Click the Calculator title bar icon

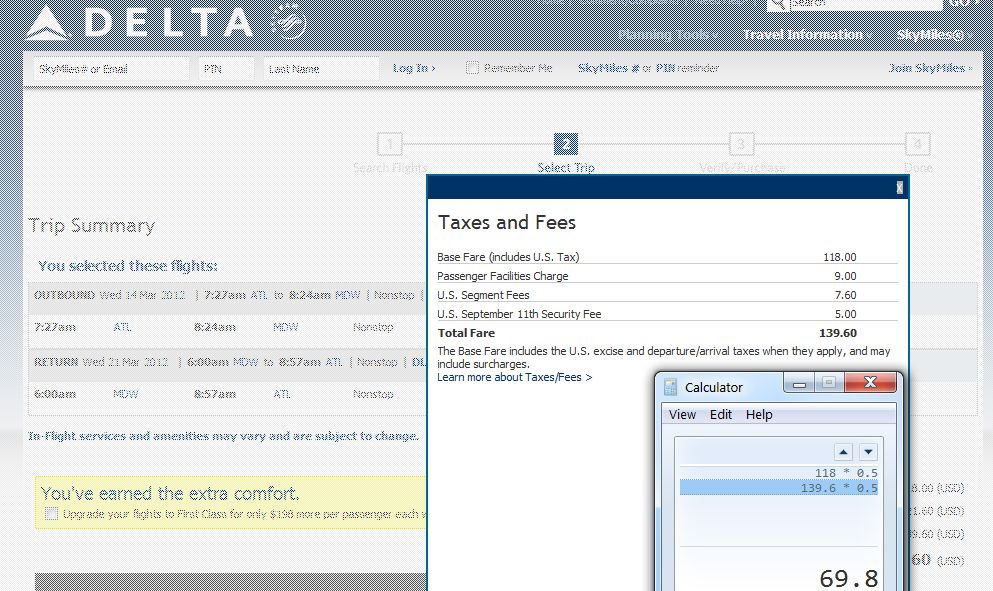click(670, 387)
